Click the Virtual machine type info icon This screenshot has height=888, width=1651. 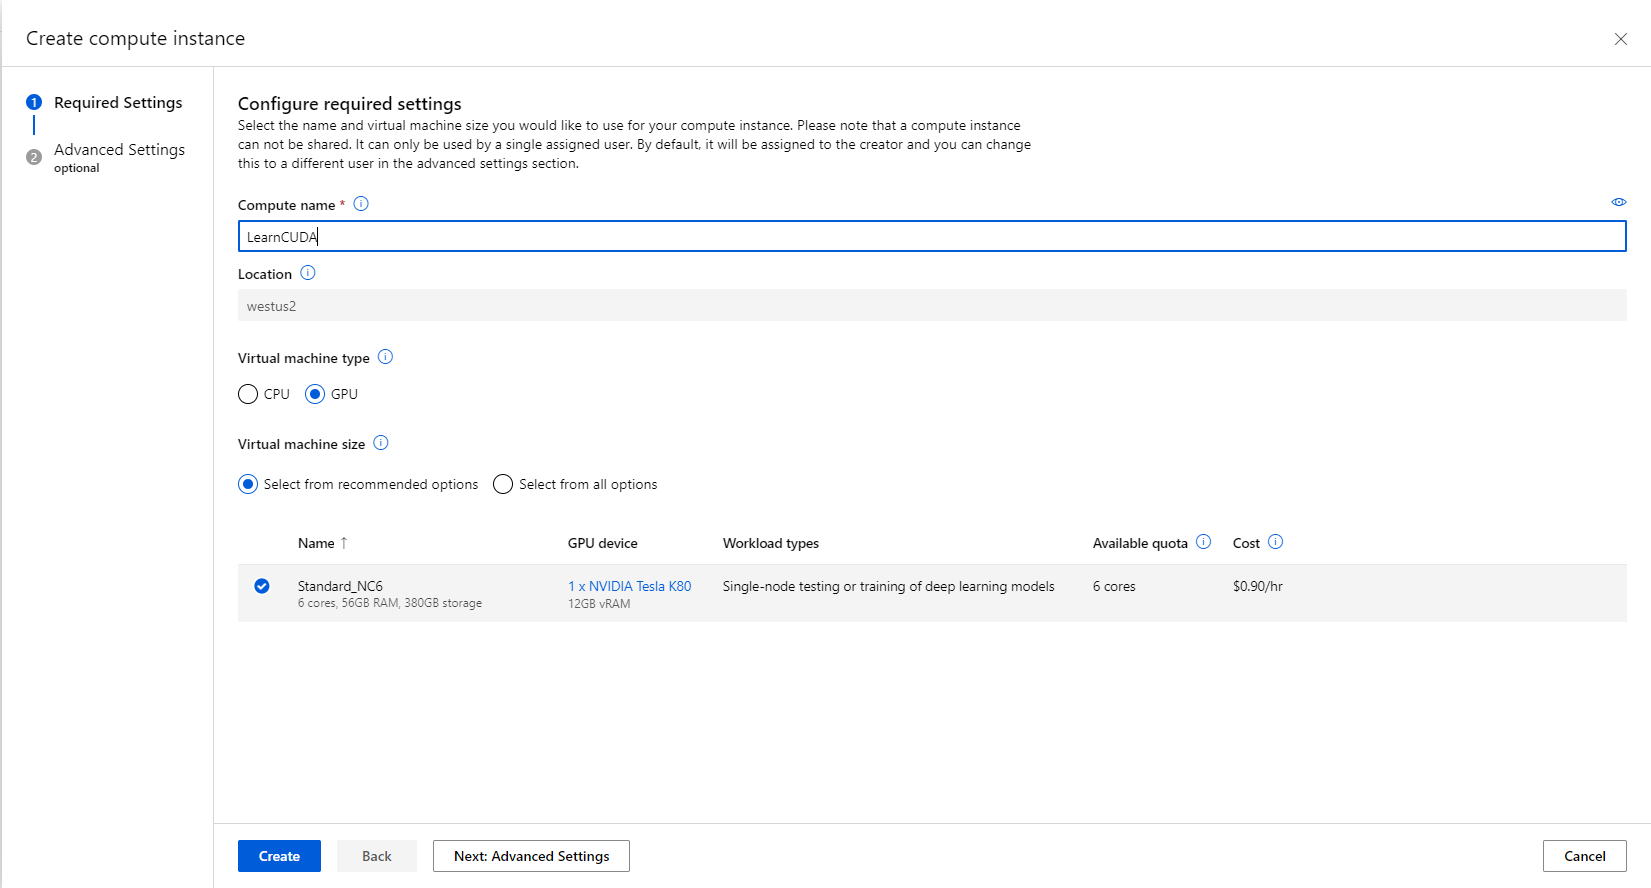click(385, 357)
